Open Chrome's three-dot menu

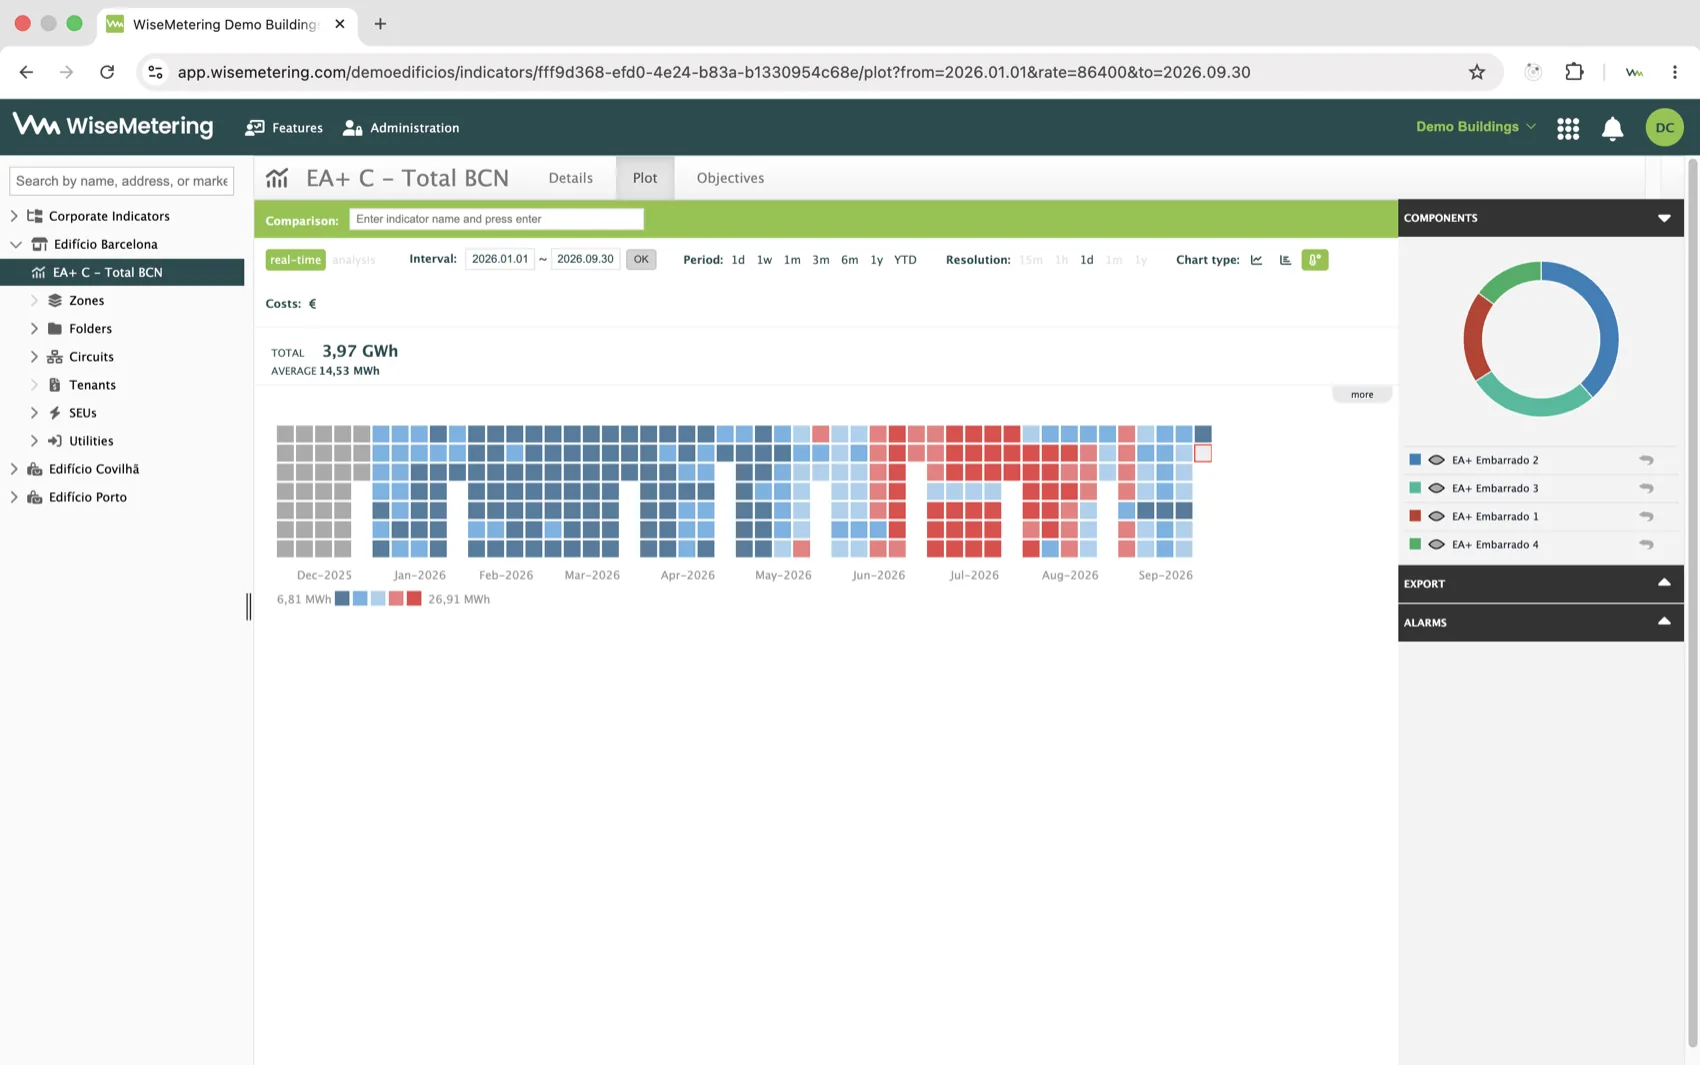point(1675,72)
